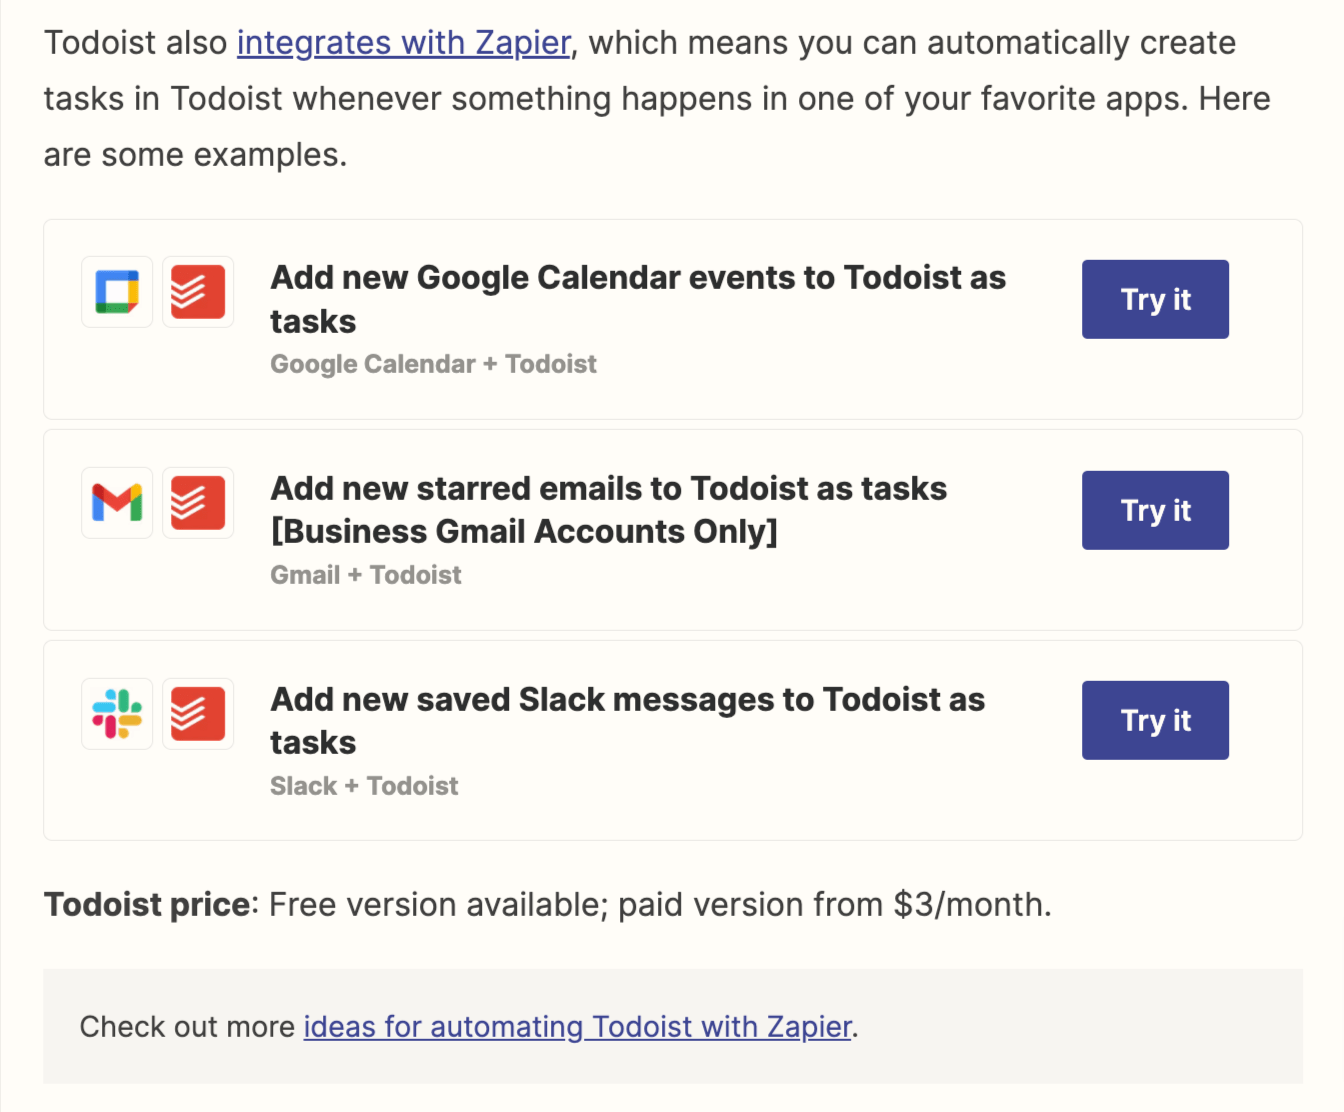The image size is (1344, 1112).
Task: Click the 'Add new saved Slack messages' title
Action: 627,720
